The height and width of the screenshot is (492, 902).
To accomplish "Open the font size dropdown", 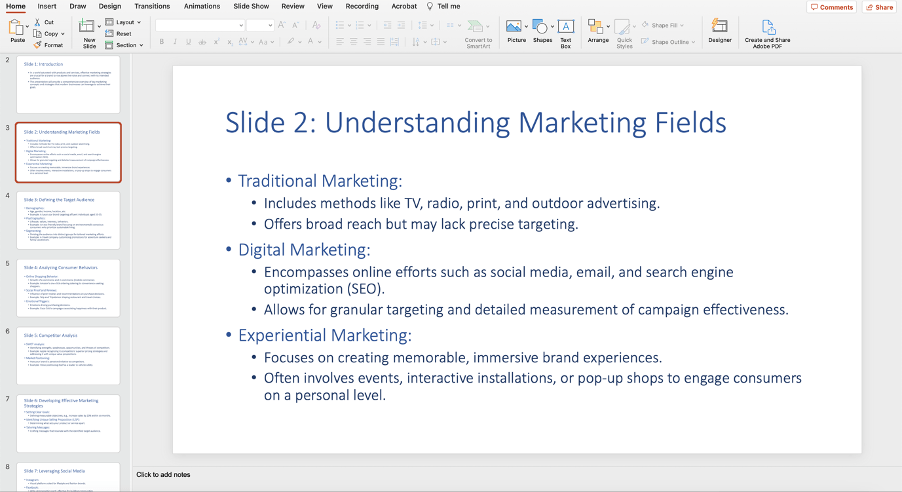I will (x=270, y=25).
